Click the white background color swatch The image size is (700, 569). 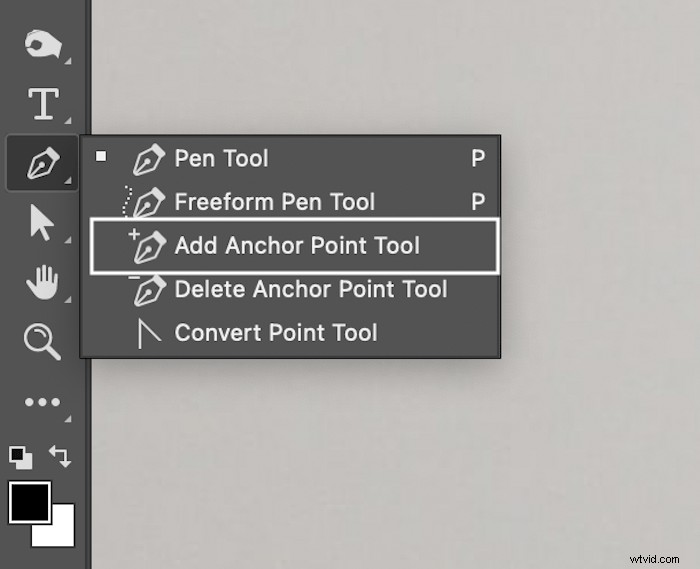[x=58, y=531]
